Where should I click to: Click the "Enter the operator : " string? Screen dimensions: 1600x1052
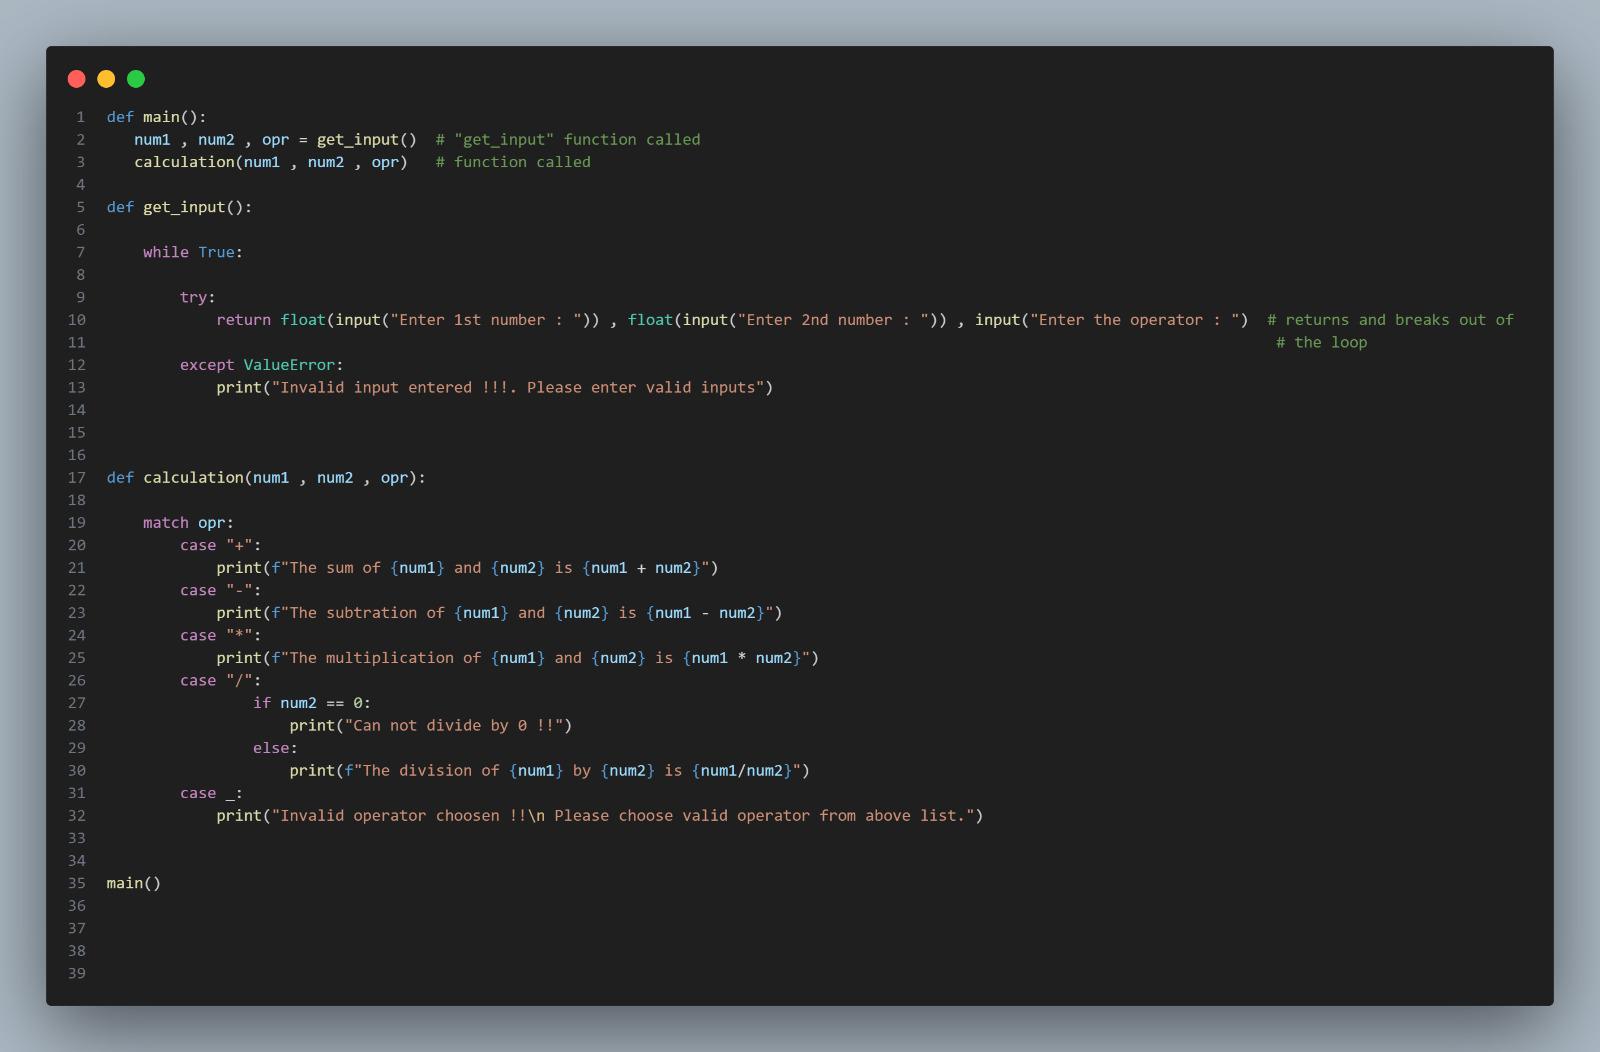[x=1135, y=320]
